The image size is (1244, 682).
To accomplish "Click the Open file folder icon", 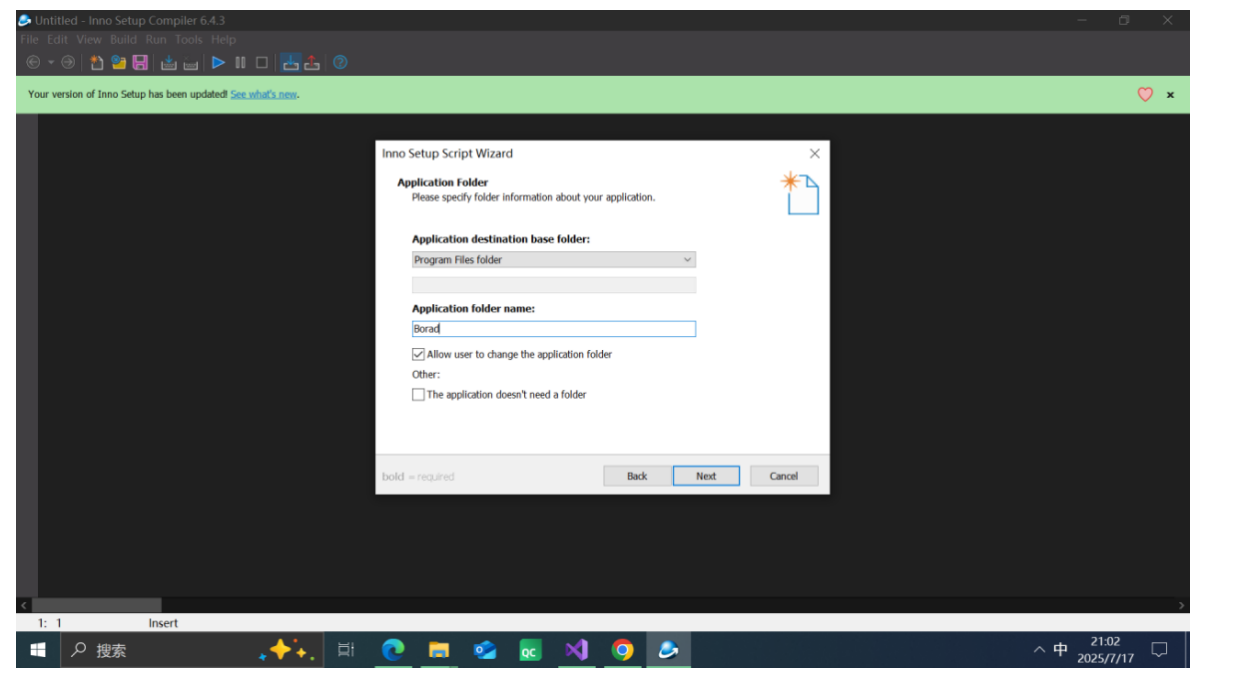I will (119, 62).
